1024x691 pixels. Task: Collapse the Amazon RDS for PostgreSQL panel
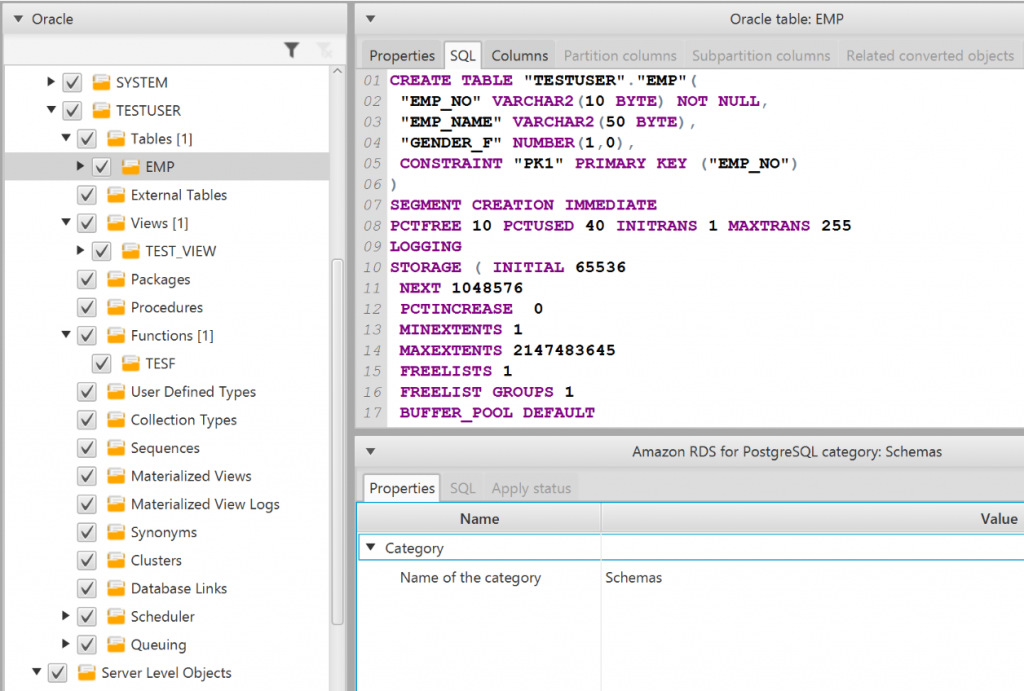[370, 451]
